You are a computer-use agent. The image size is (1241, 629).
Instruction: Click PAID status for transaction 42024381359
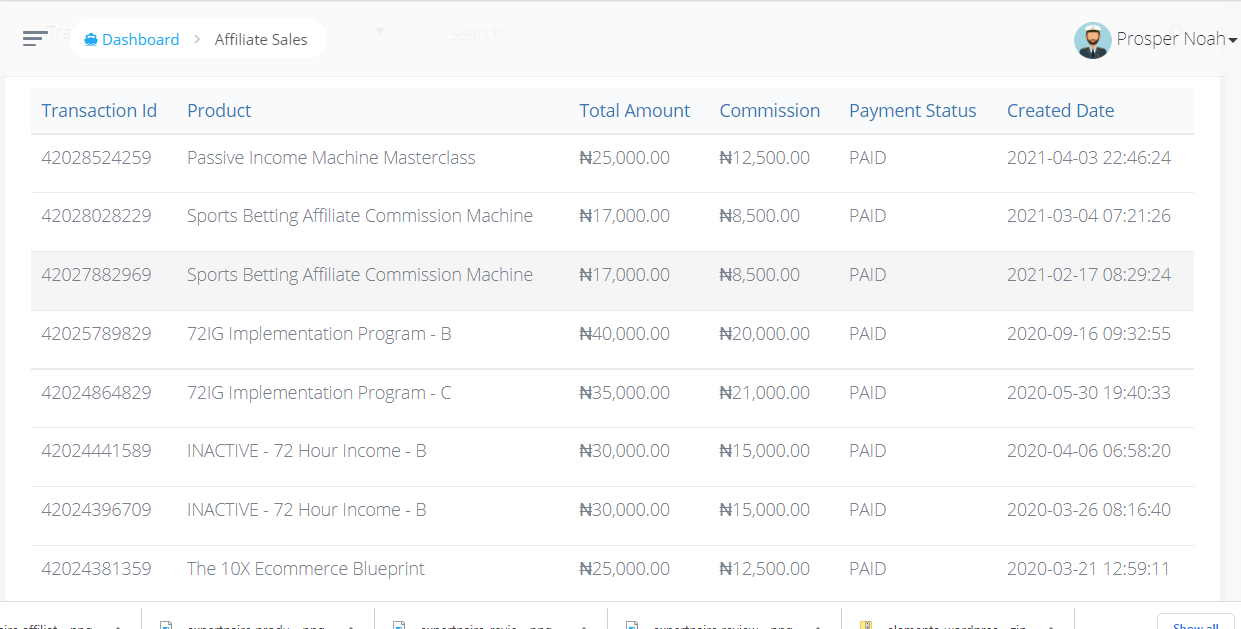click(868, 569)
